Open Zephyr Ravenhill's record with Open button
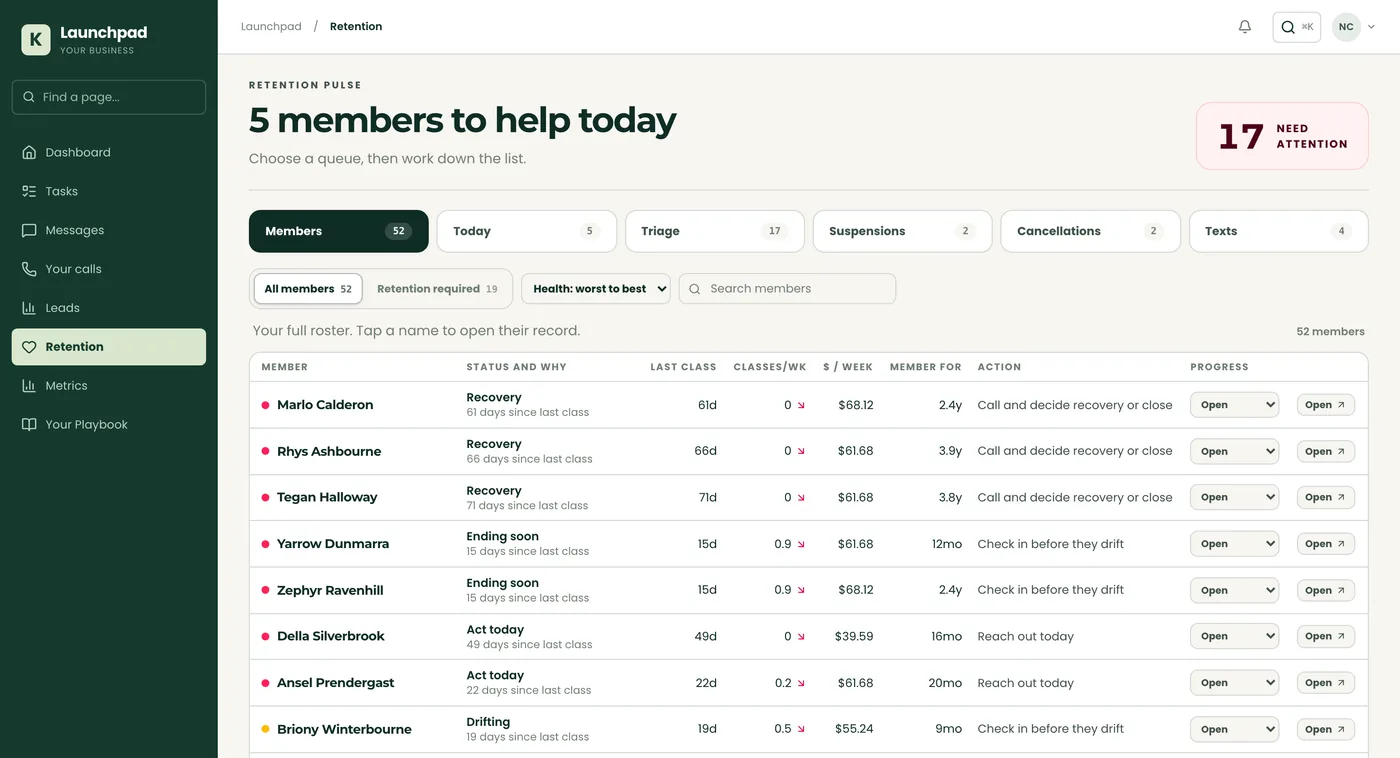 click(1326, 590)
